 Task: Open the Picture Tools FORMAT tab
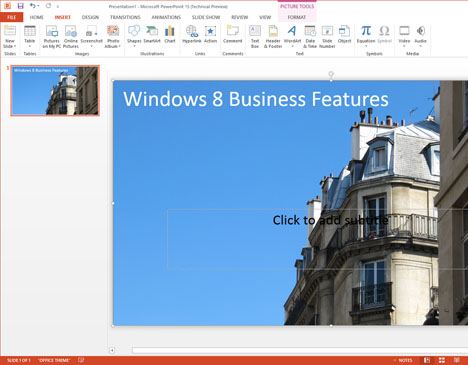[297, 17]
